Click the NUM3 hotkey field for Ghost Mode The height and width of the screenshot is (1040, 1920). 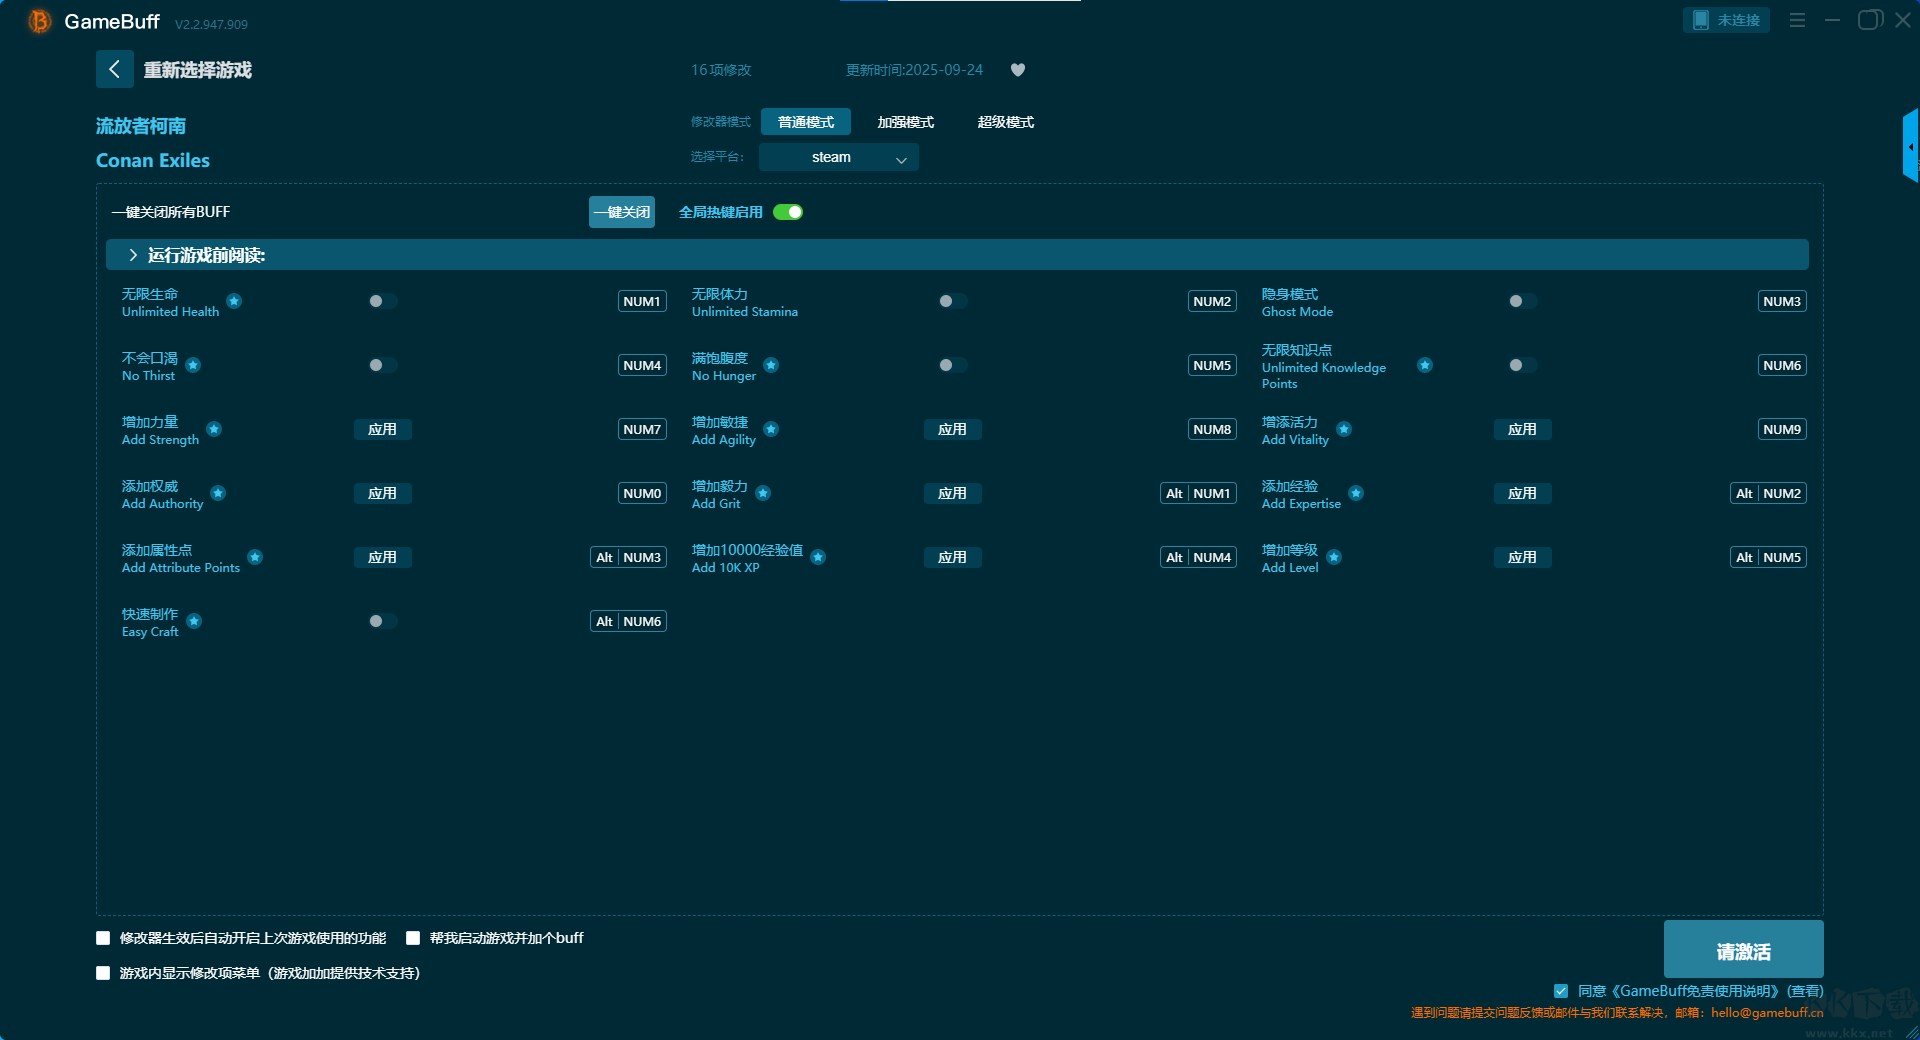(1781, 301)
